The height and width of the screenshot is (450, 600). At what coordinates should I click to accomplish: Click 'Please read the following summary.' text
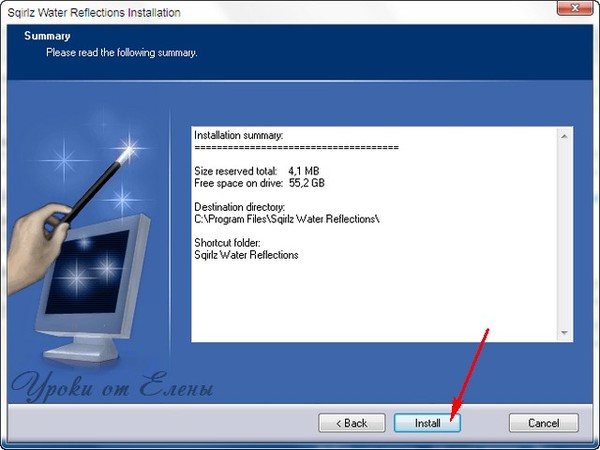(x=122, y=52)
